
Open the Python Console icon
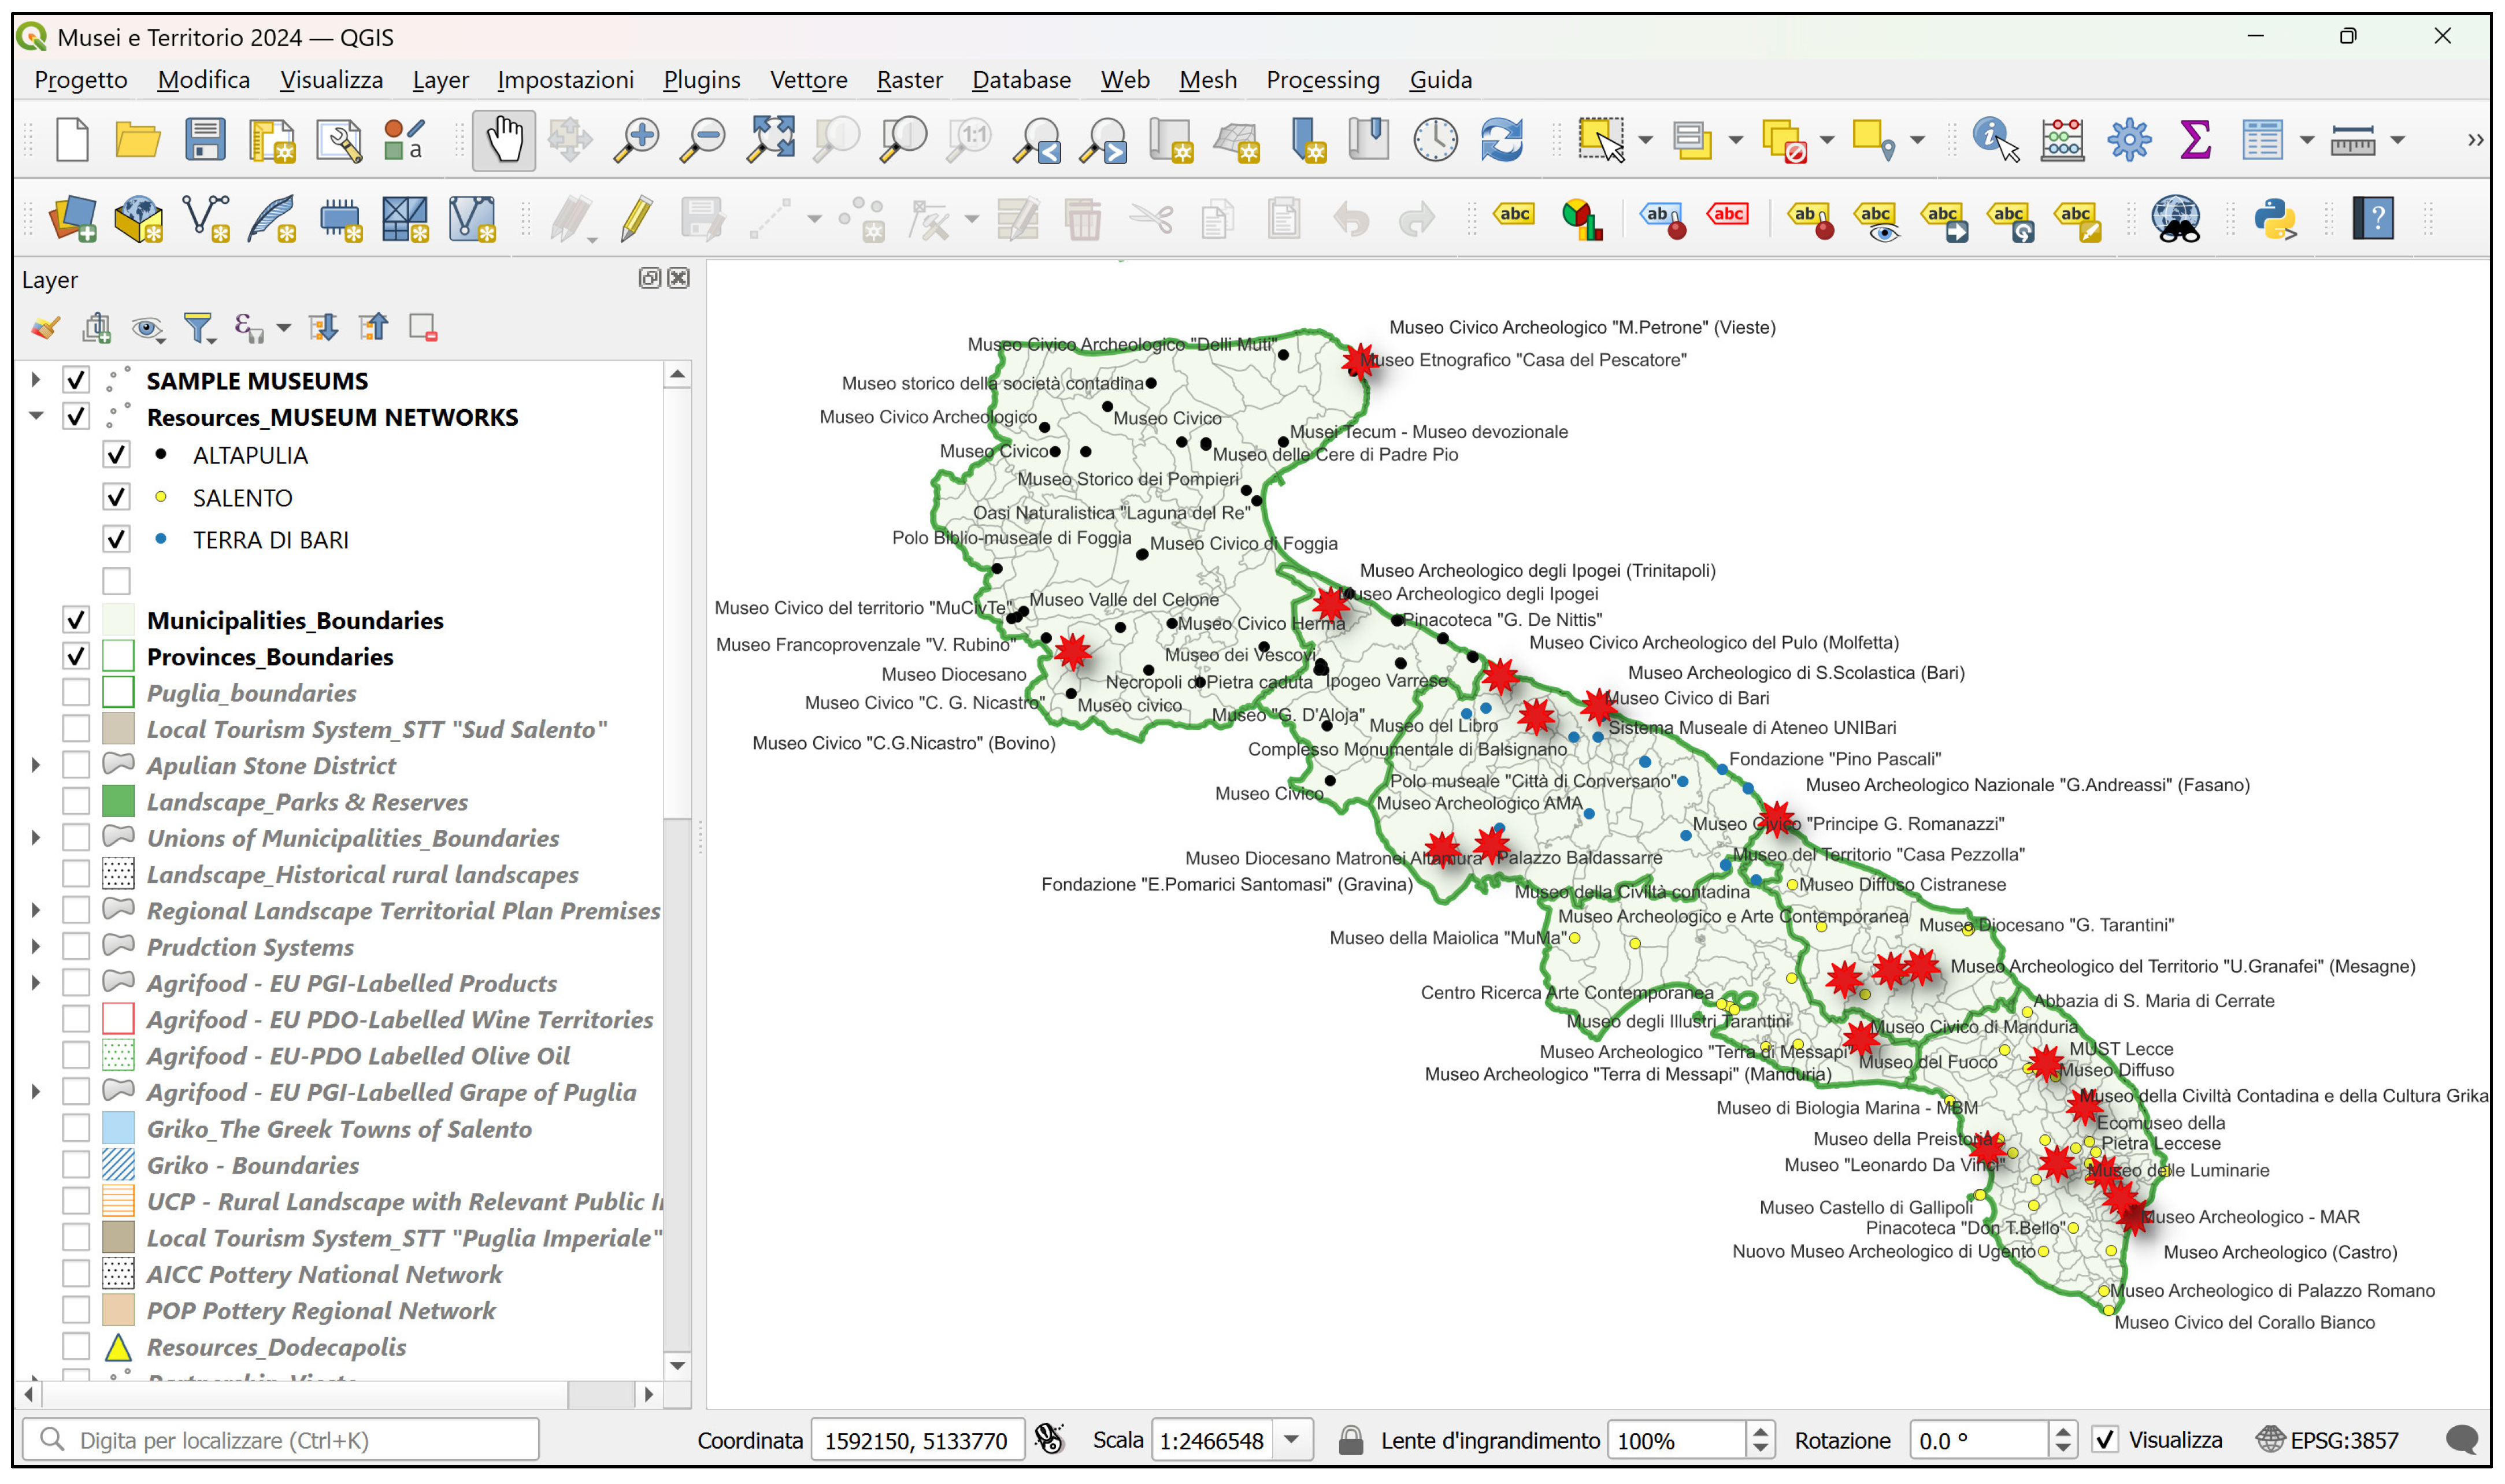[2275, 218]
